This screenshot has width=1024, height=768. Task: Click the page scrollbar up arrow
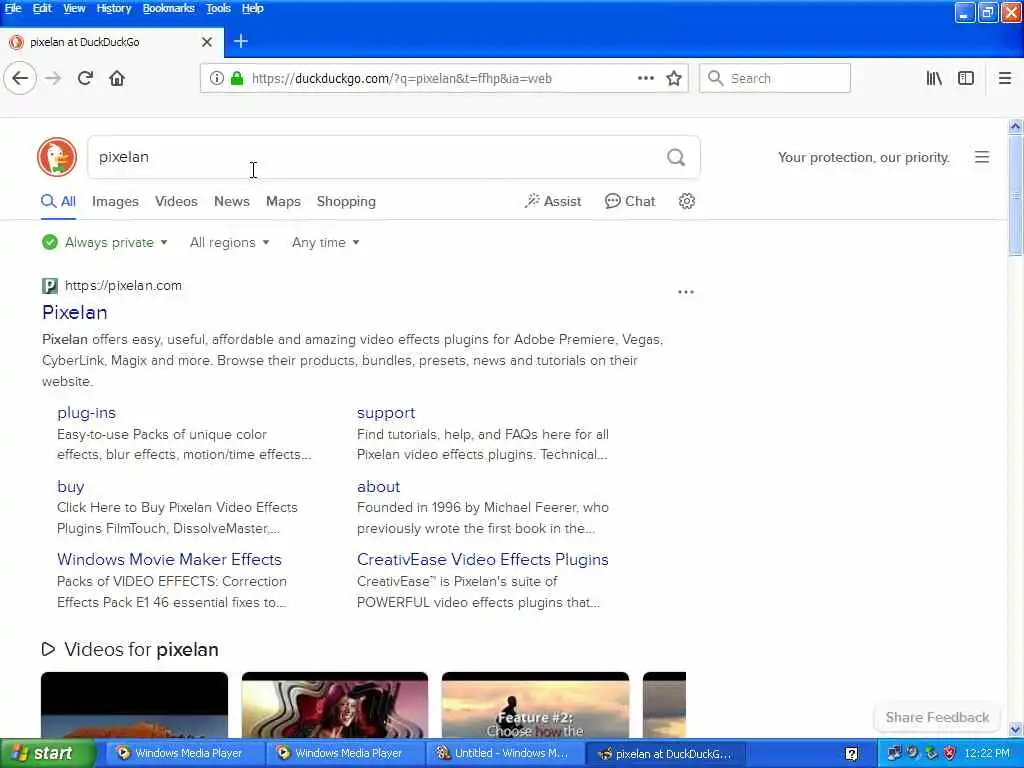click(x=1015, y=126)
